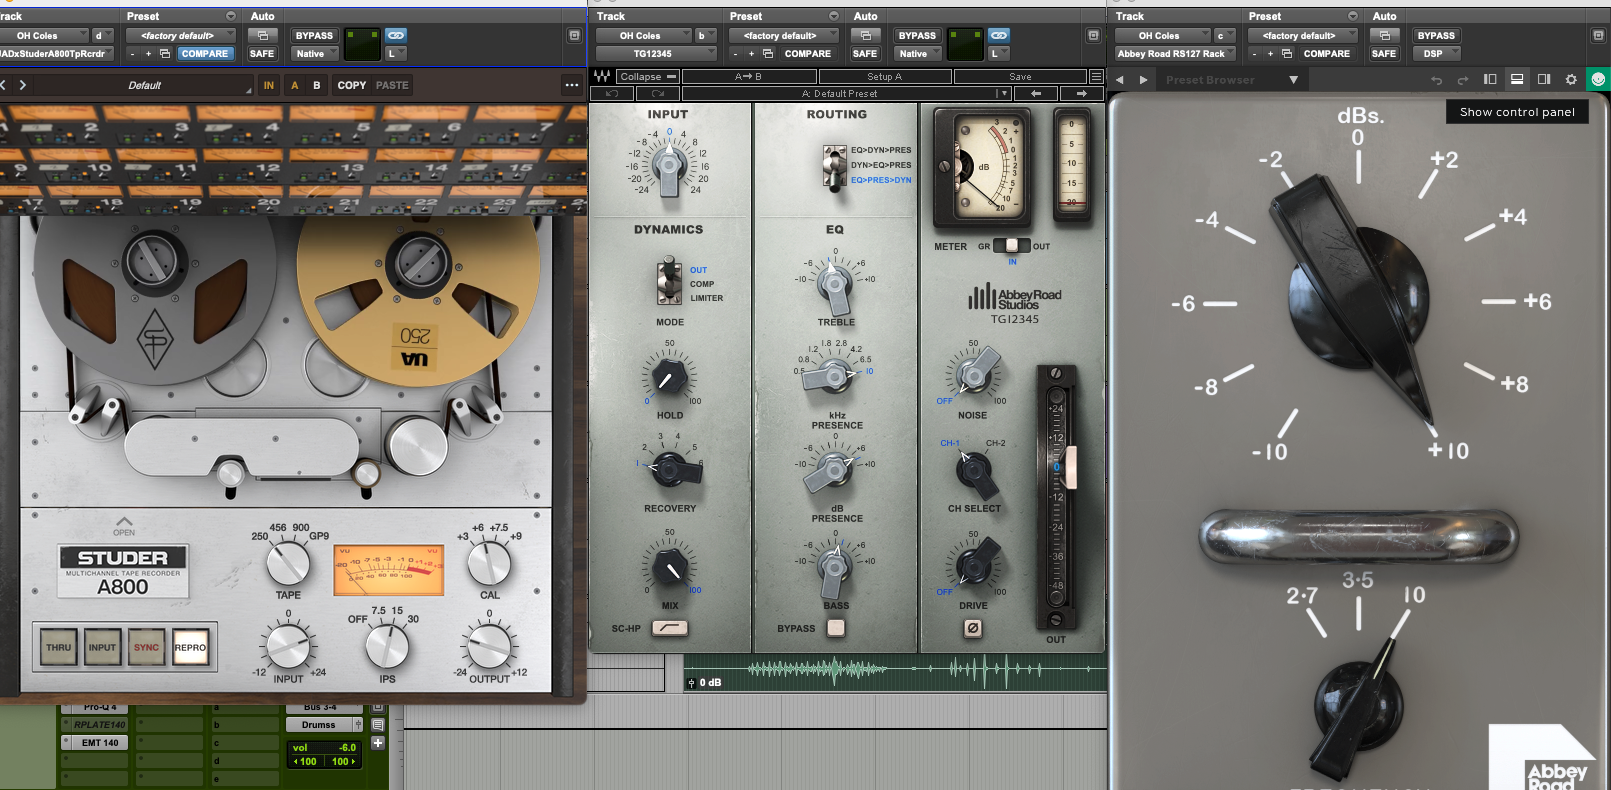Open the DSP format dropdown in the RS127 header
The width and height of the screenshot is (1611, 790).
tap(1437, 54)
